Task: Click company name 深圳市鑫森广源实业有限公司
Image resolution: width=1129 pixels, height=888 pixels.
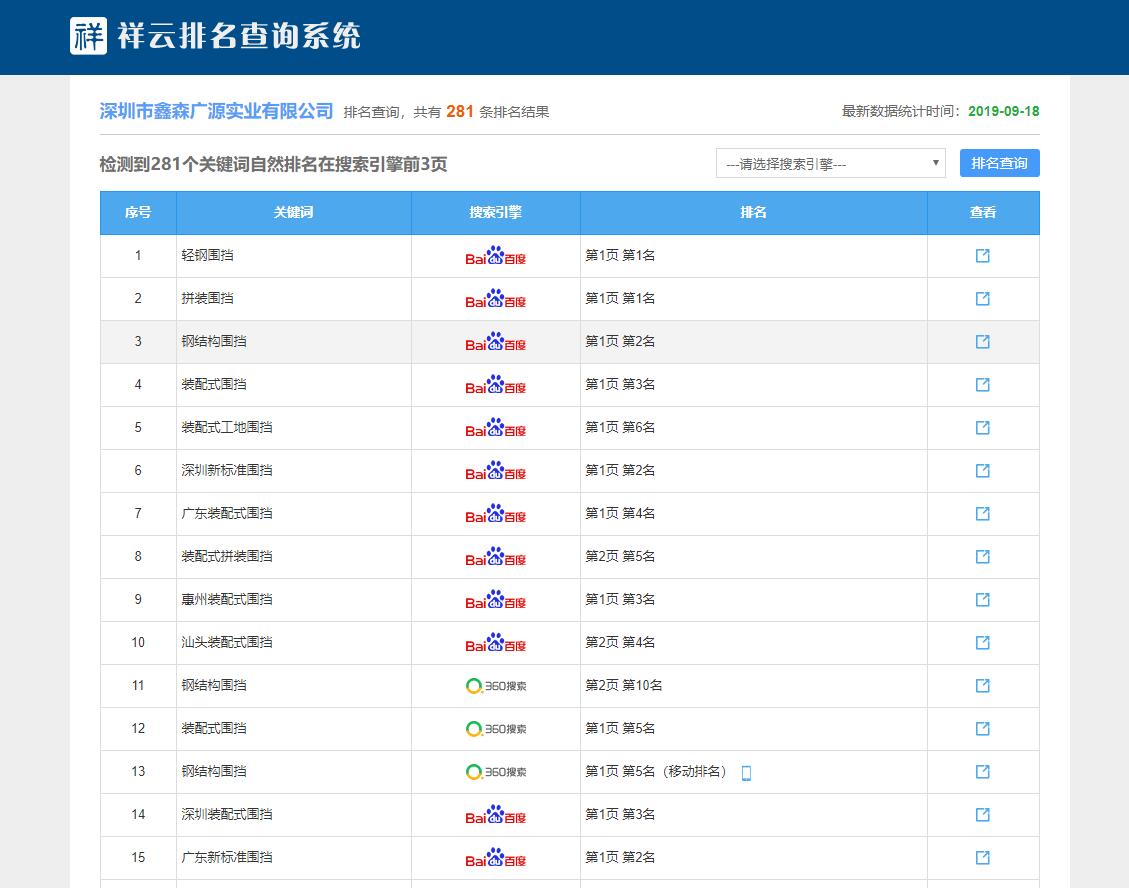Action: coord(216,111)
